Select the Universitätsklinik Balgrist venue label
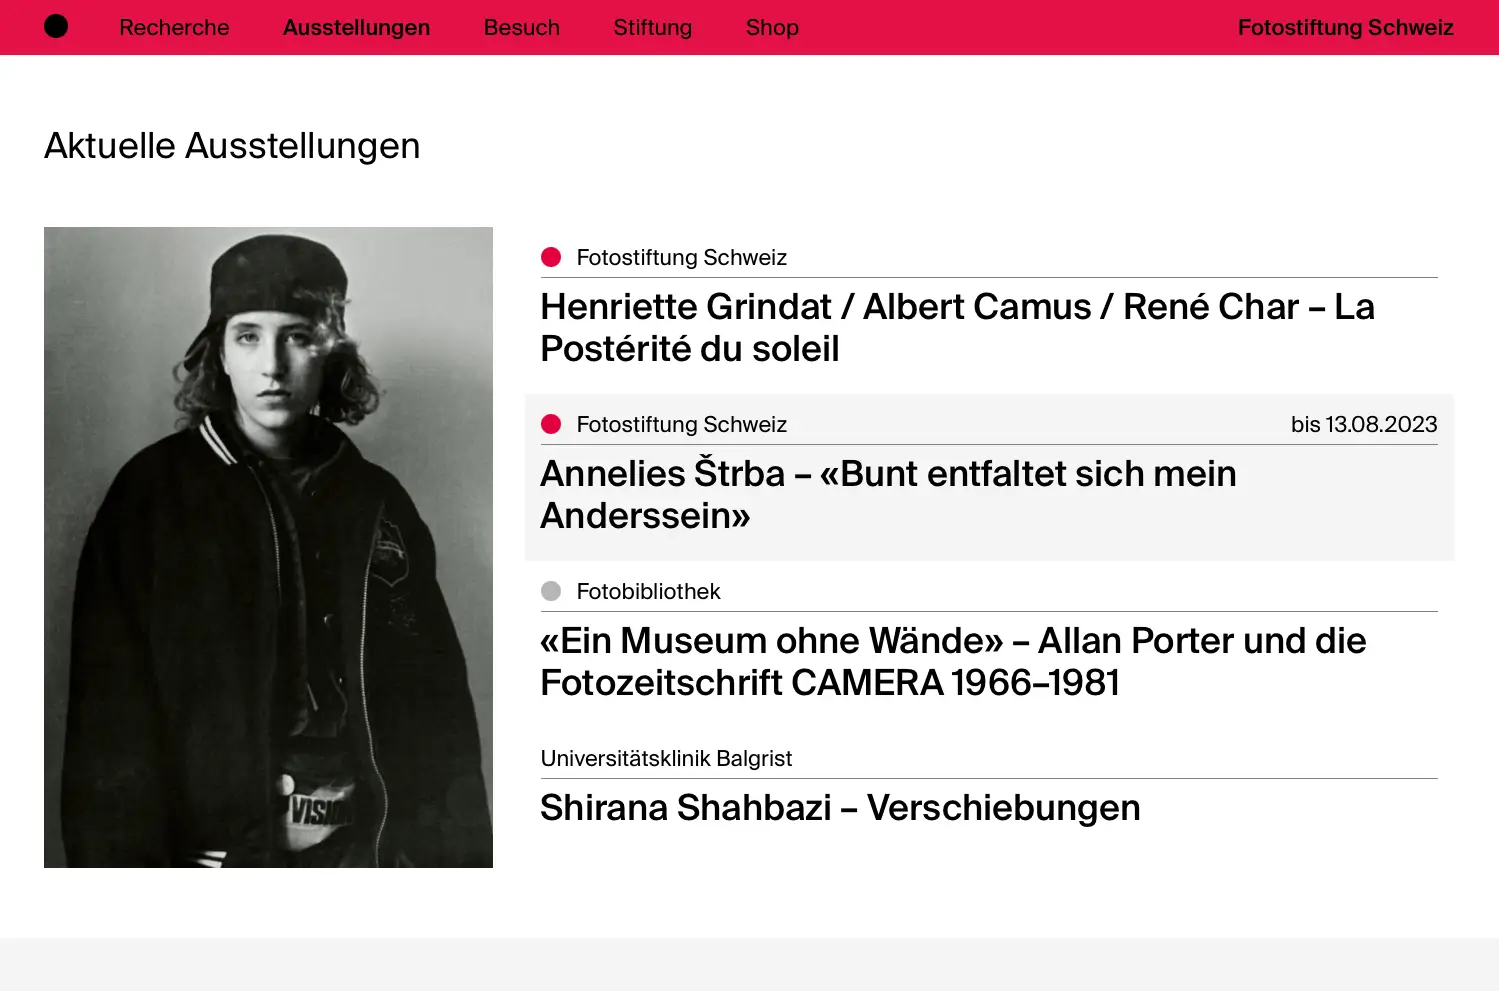Image resolution: width=1499 pixels, height=991 pixels. pos(666,758)
